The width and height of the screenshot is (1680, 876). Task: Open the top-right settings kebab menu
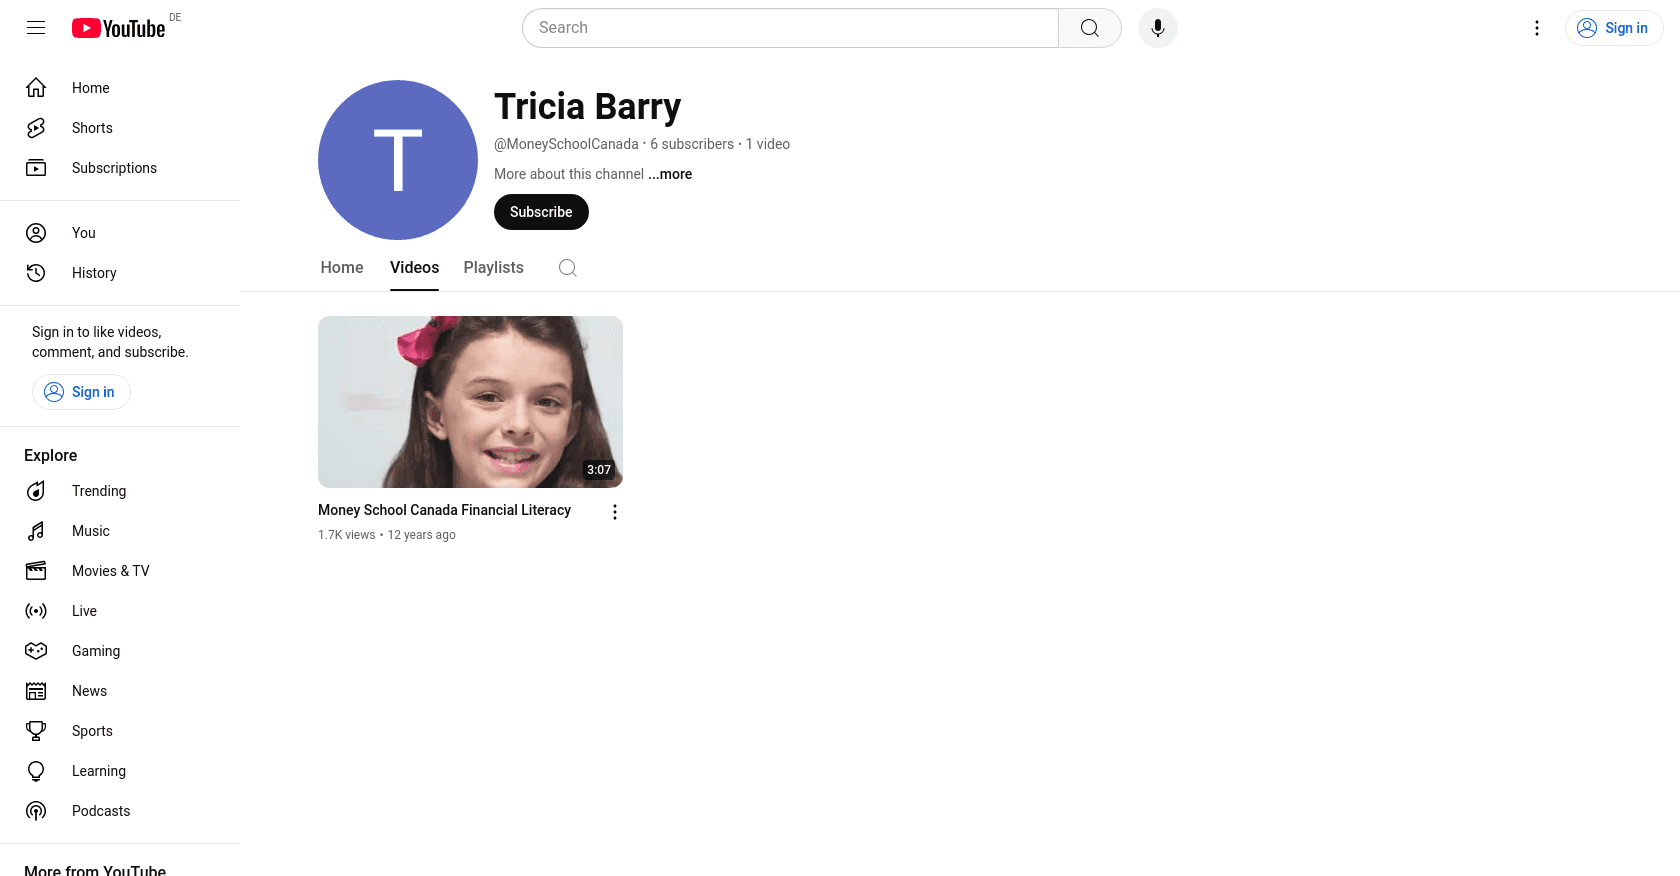tap(1537, 28)
